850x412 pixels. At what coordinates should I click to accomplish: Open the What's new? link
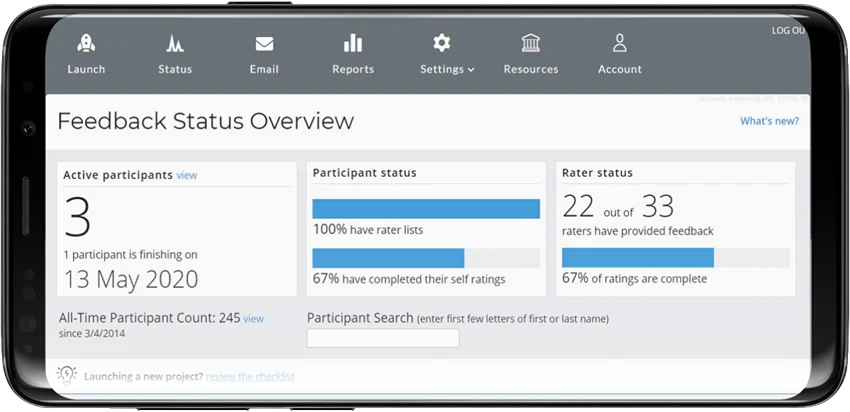click(769, 121)
